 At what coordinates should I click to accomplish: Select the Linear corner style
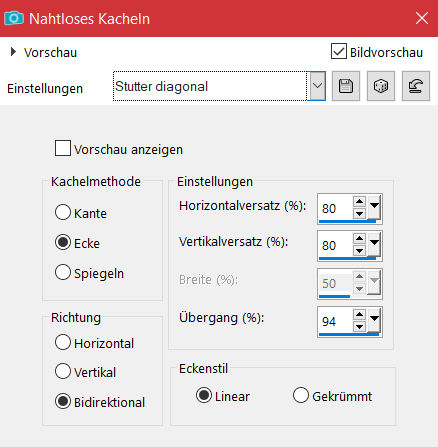pos(204,395)
